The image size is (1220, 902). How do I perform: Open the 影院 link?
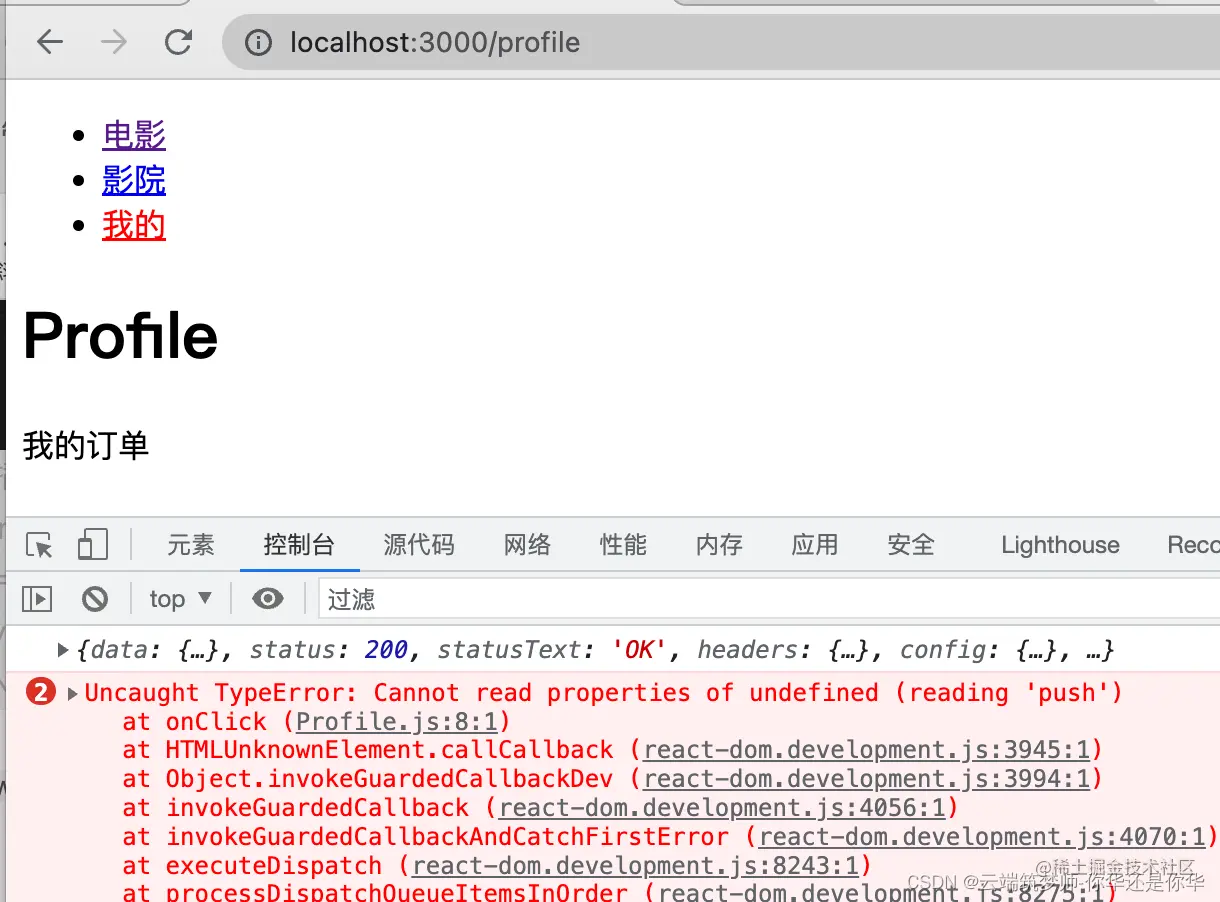pos(134,180)
